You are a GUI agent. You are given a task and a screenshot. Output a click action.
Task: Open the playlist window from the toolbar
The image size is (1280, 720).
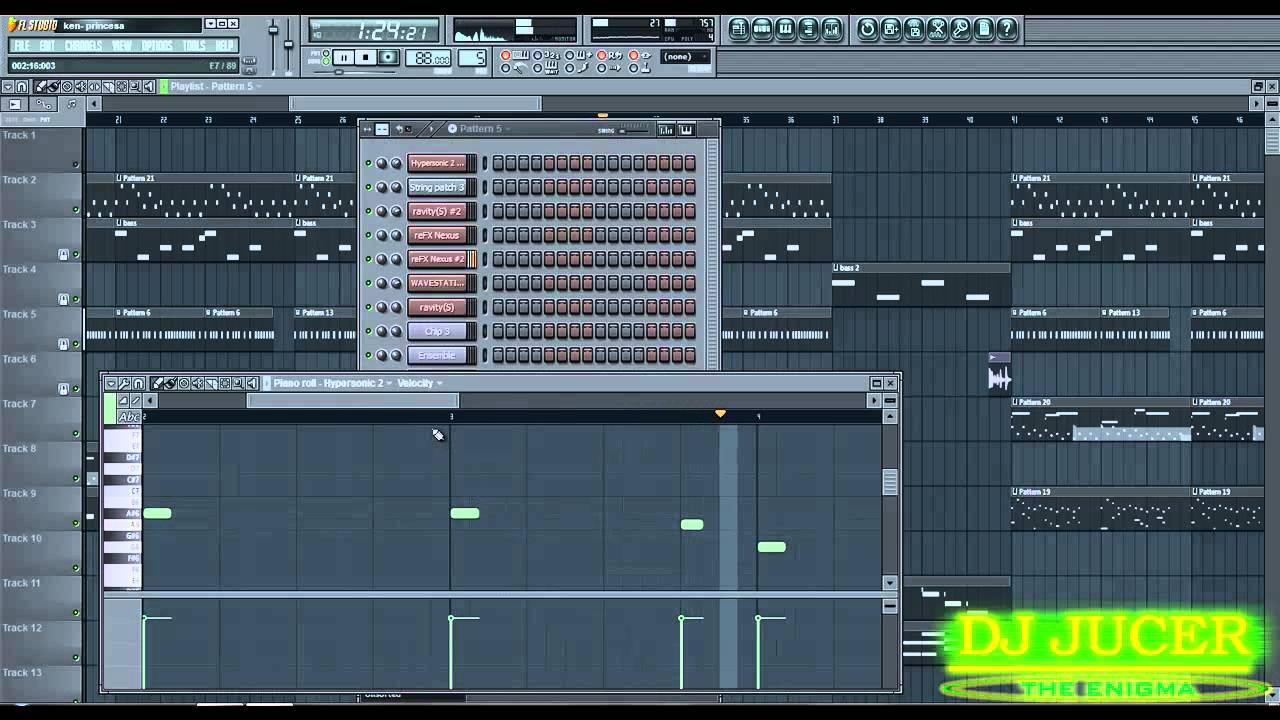click(x=739, y=29)
